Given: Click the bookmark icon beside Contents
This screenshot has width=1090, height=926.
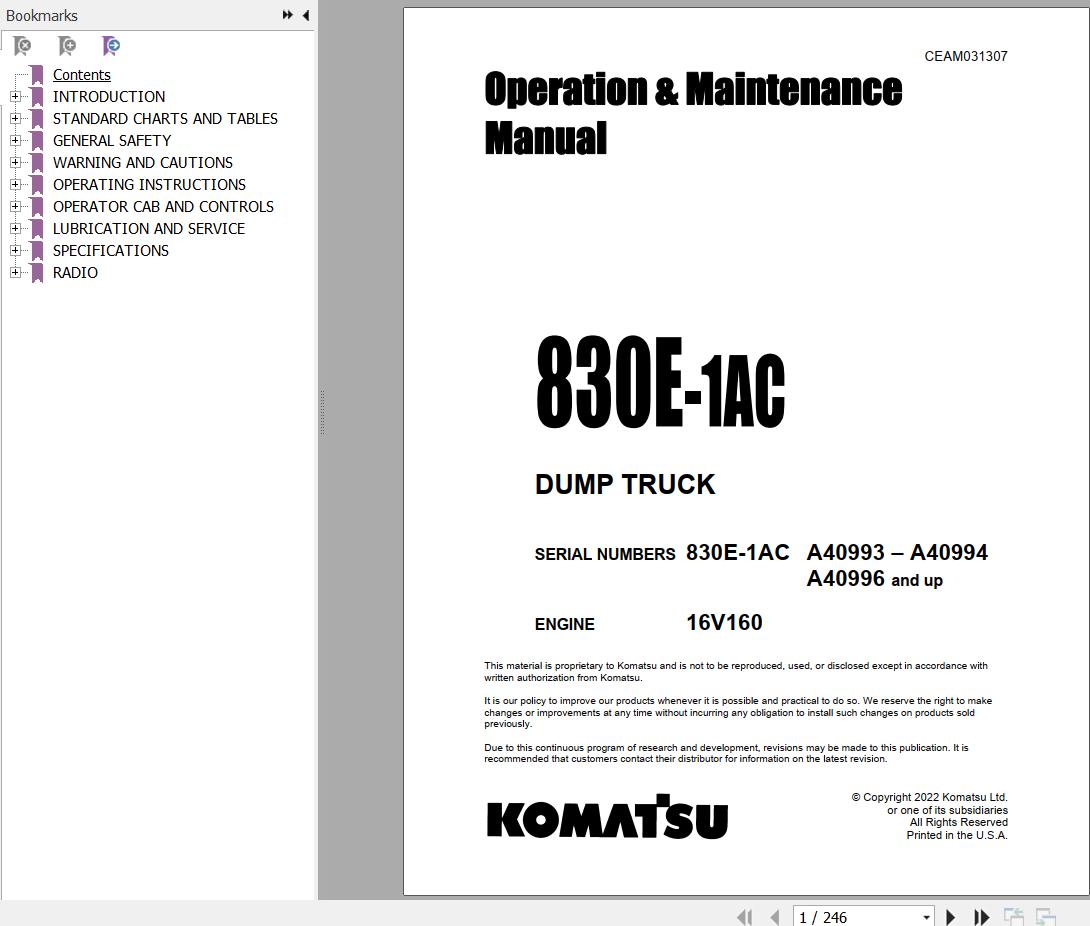Looking at the screenshot, I should coord(38,75).
